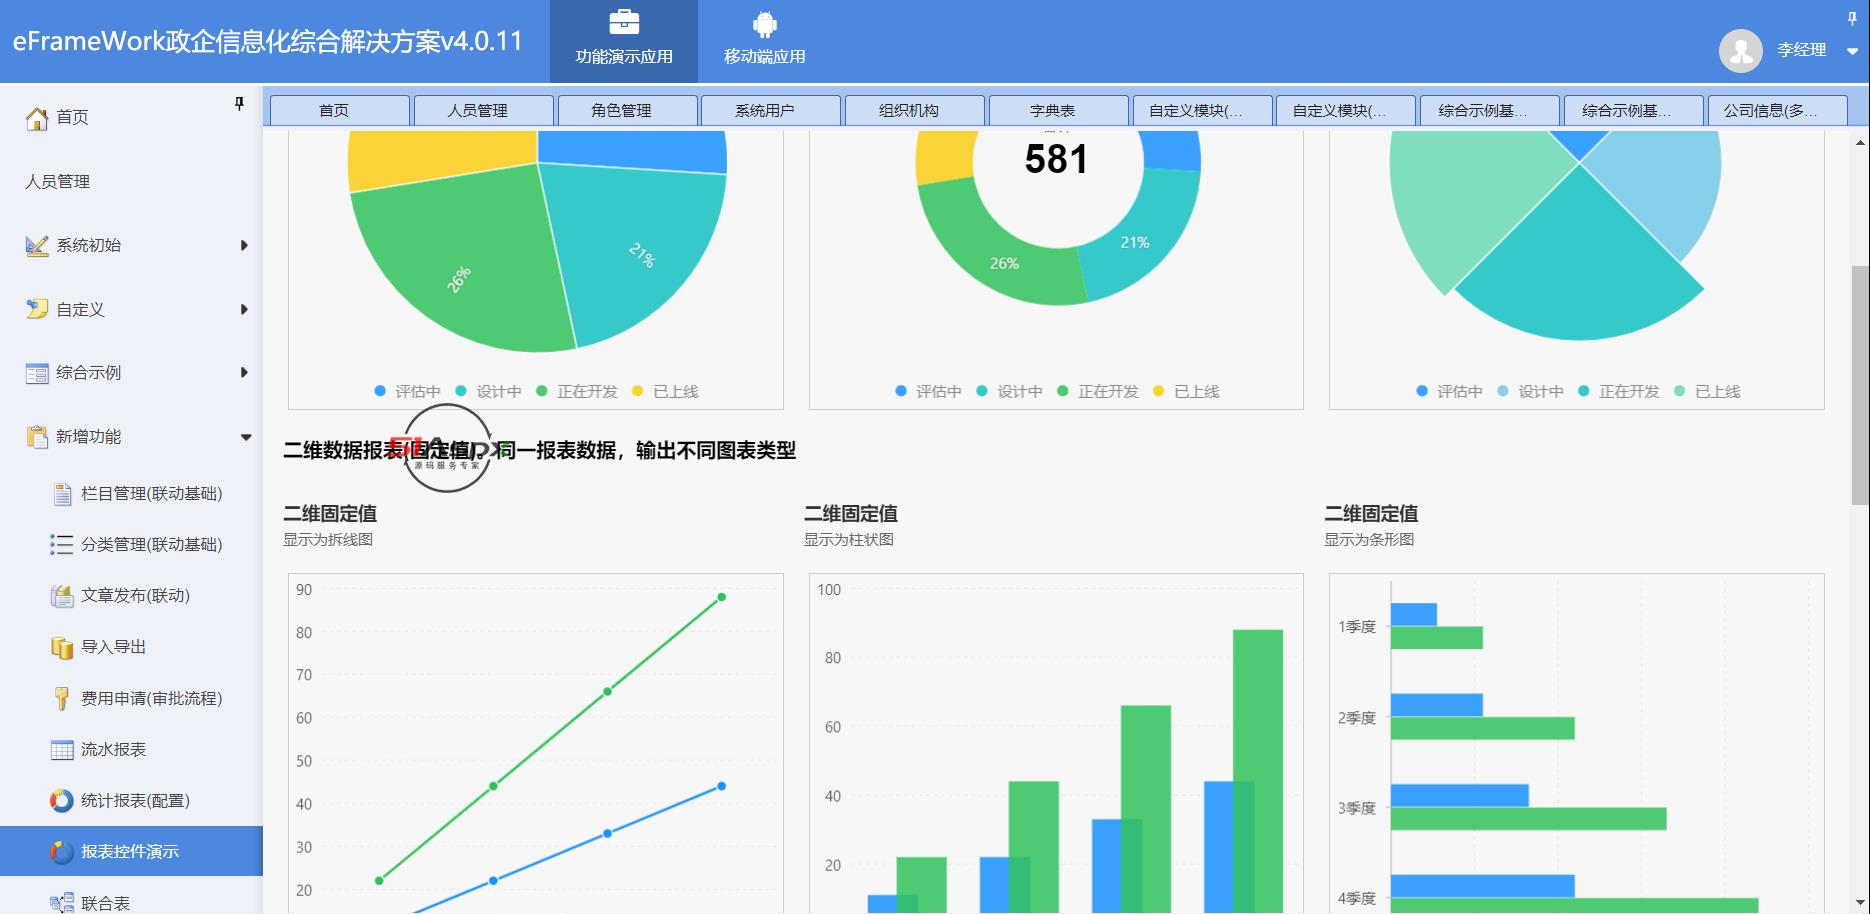Click the 流水报表 table icon
Image resolution: width=1870 pixels, height=914 pixels.
62,750
